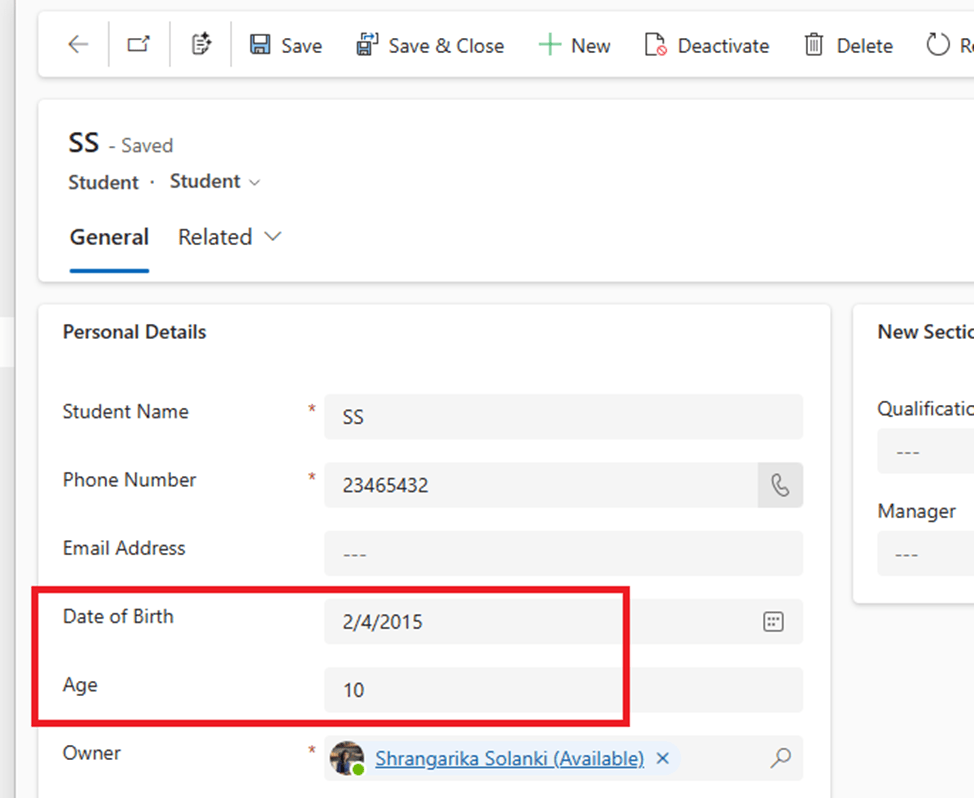Click Save & Close in toolbar
Screen dimensions: 974x798
point(430,45)
